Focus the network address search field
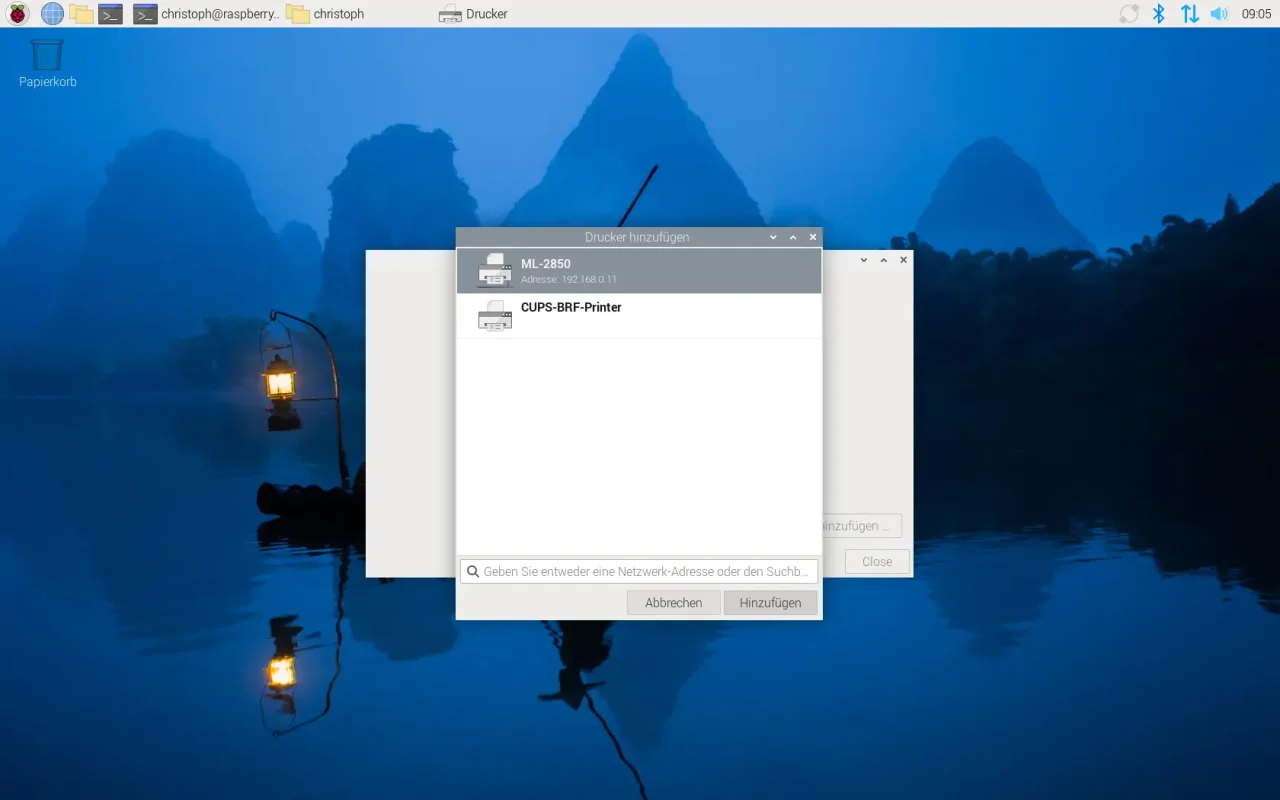 pyautogui.click(x=645, y=571)
